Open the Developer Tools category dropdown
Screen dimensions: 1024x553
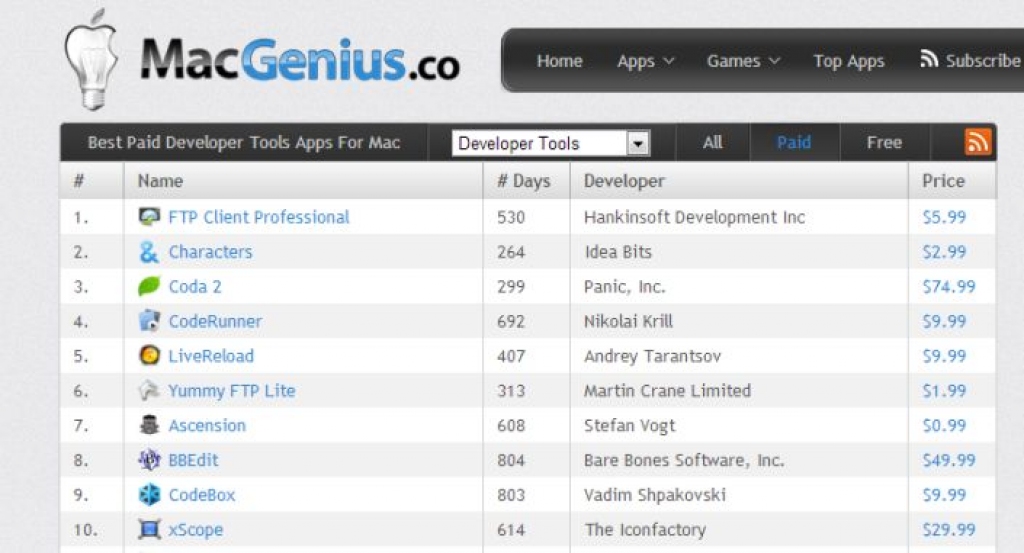pos(551,143)
